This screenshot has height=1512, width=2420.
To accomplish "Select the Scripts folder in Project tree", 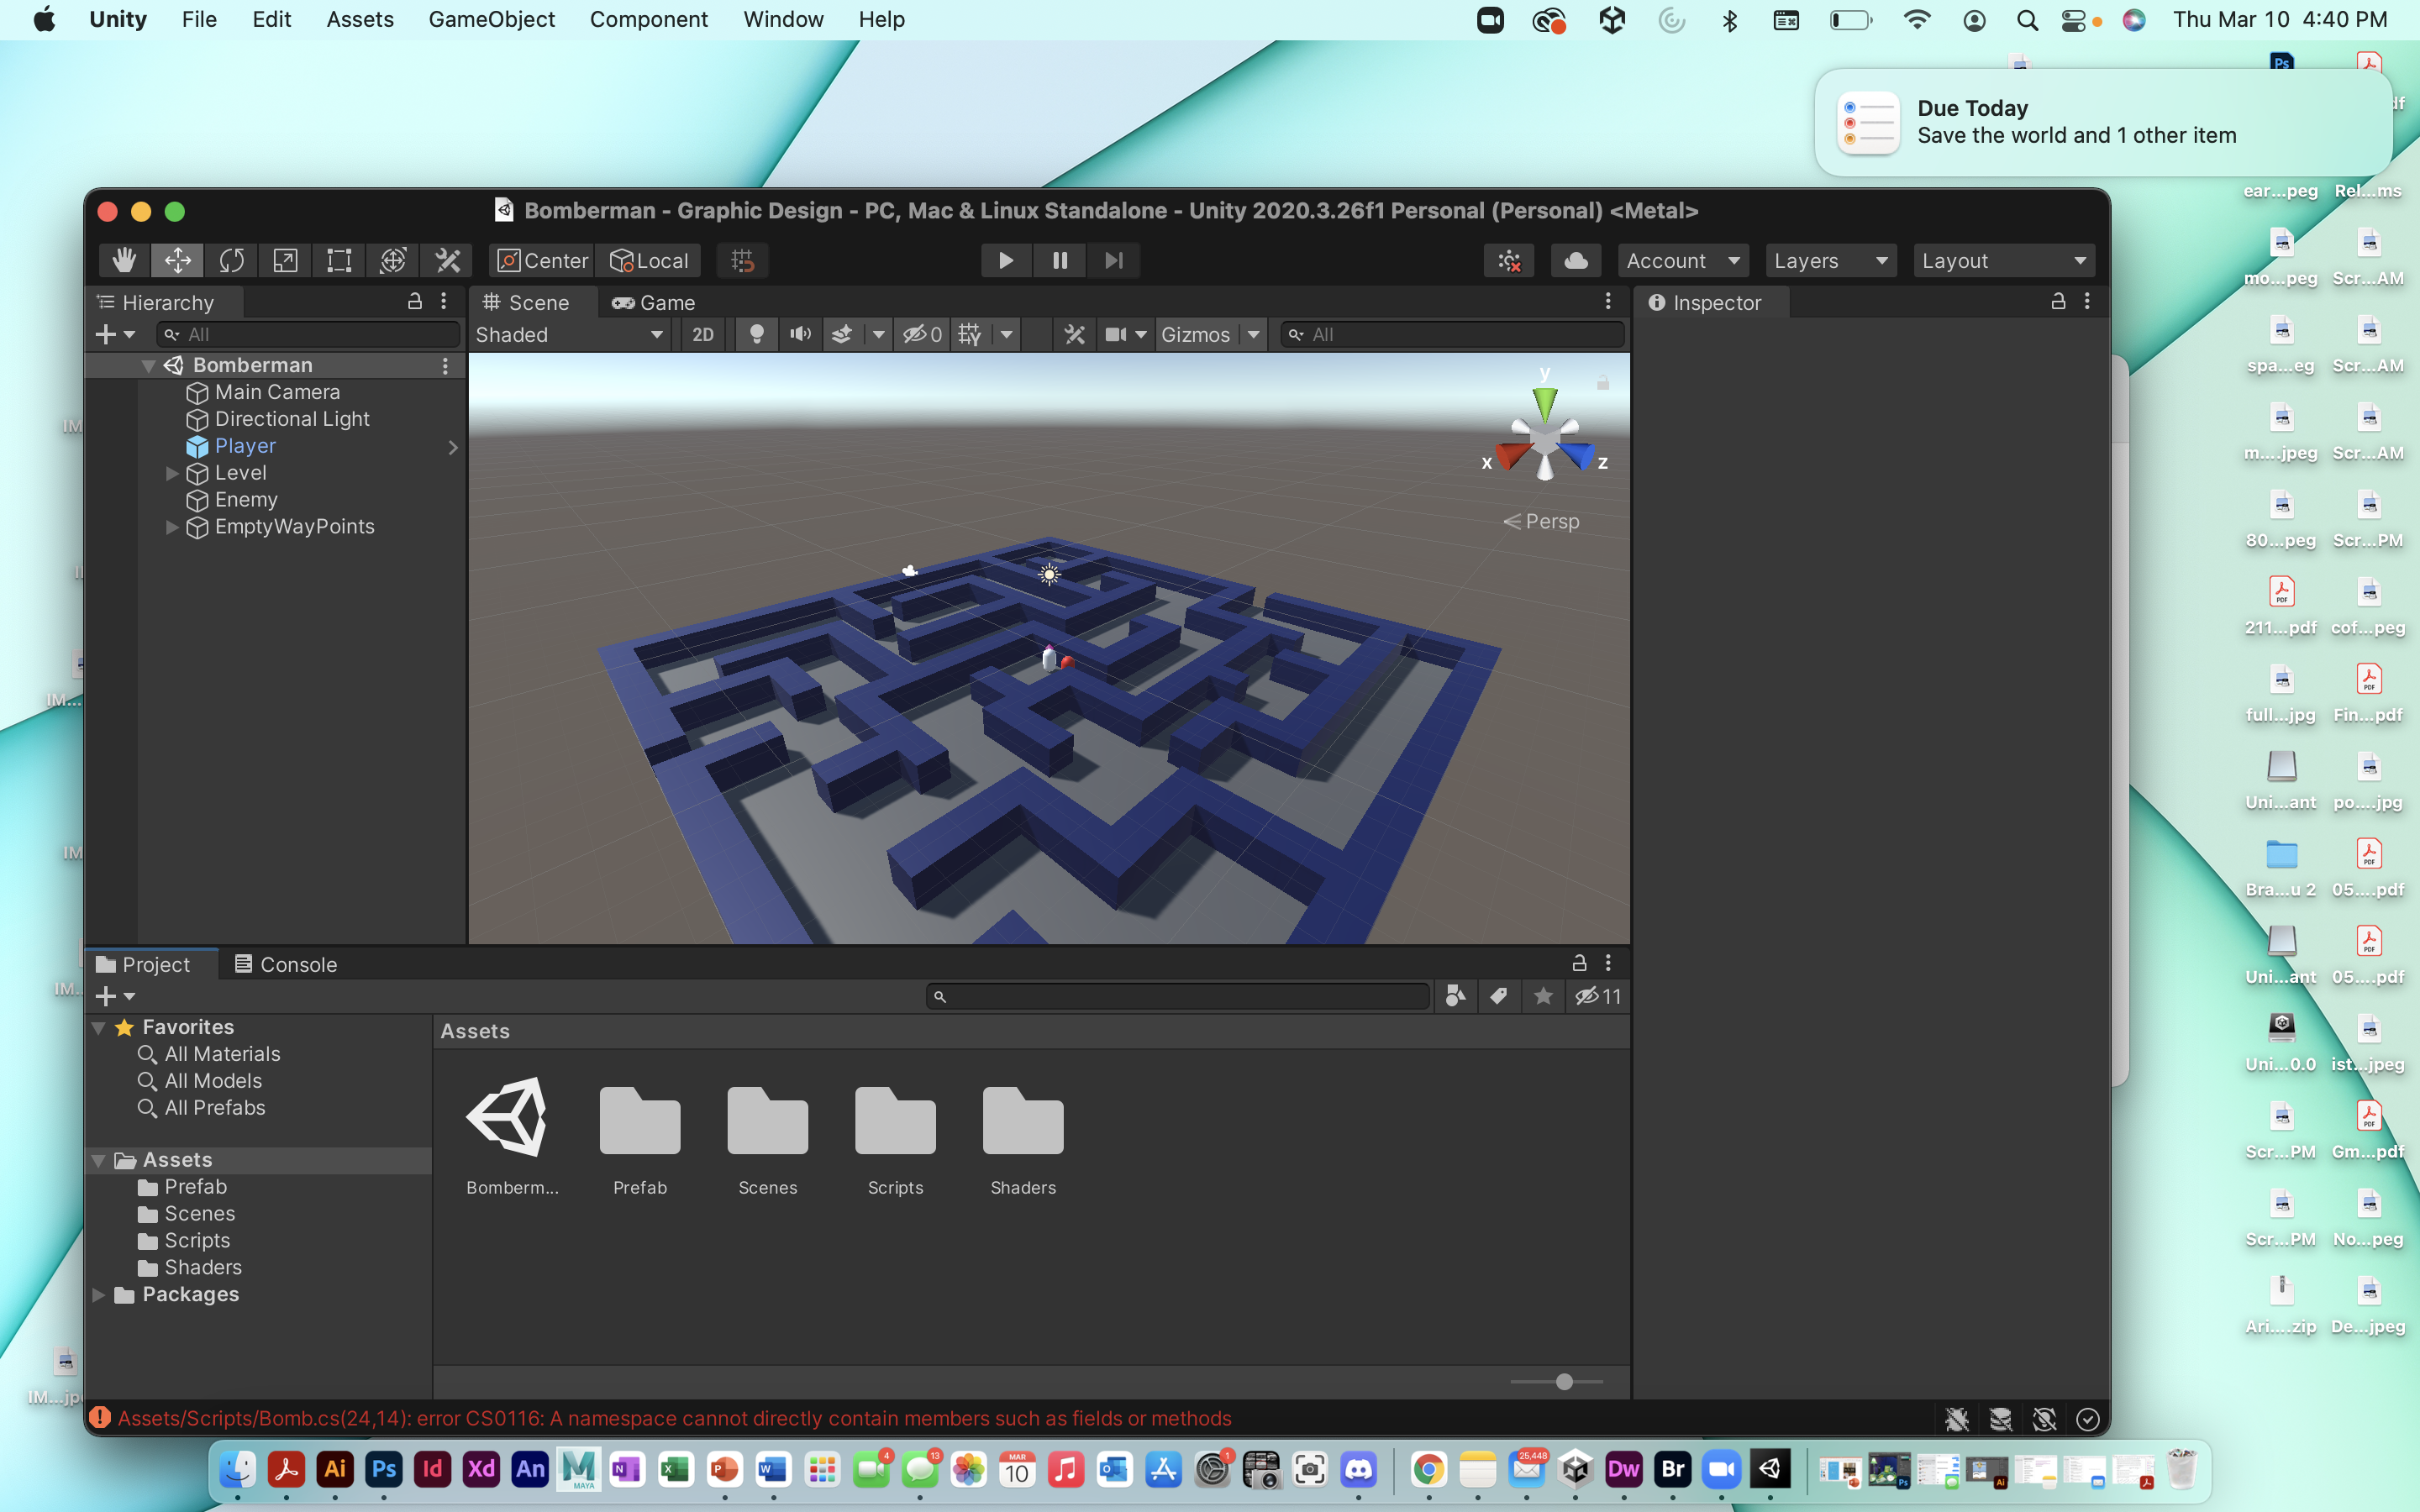I will [197, 1241].
